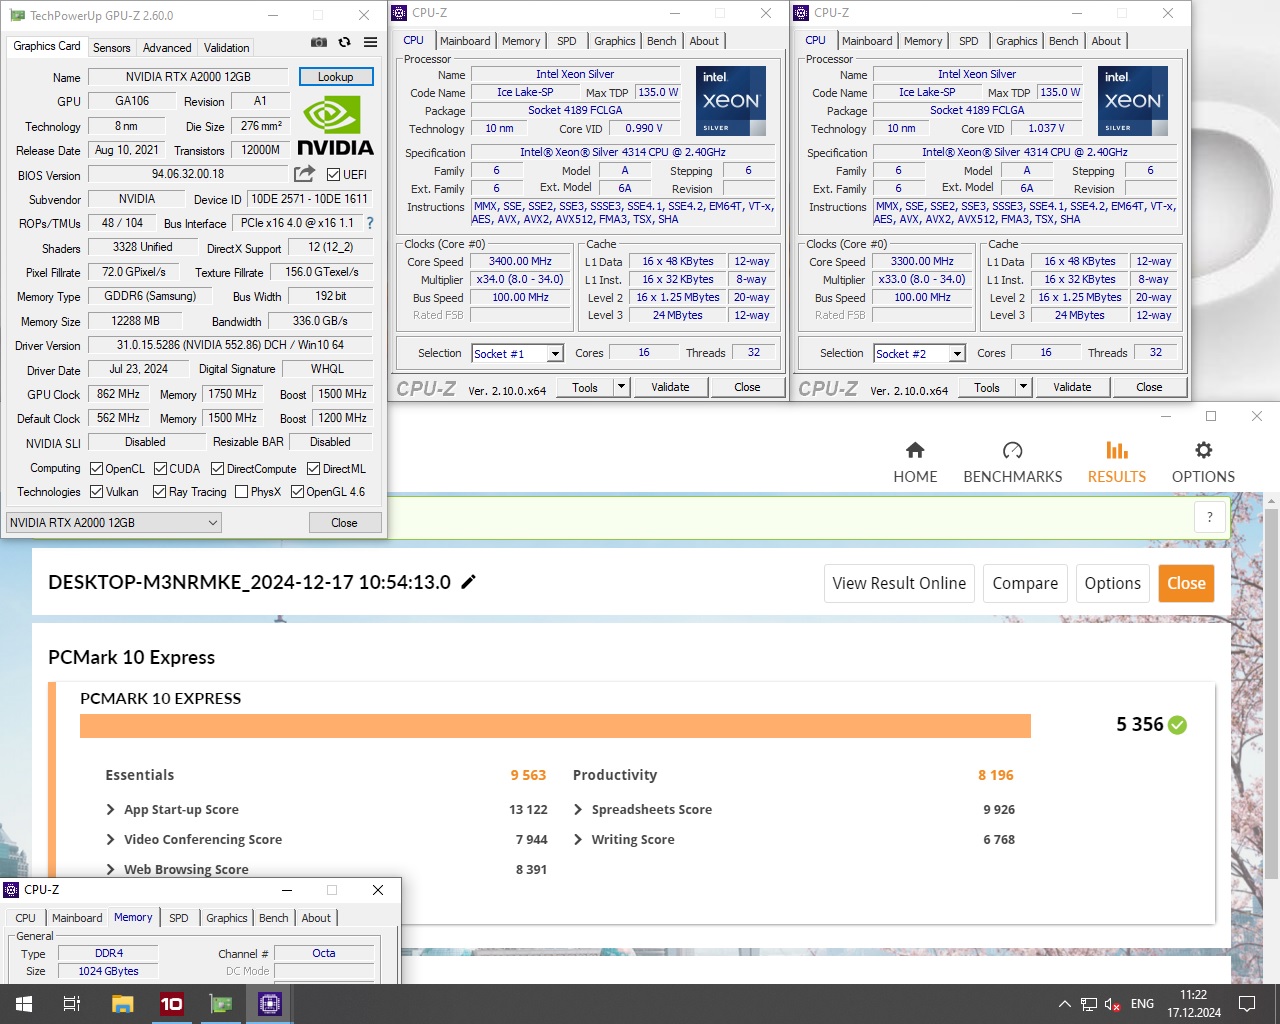
Task: Click the Bus Interface question mark icon
Action: click(370, 223)
